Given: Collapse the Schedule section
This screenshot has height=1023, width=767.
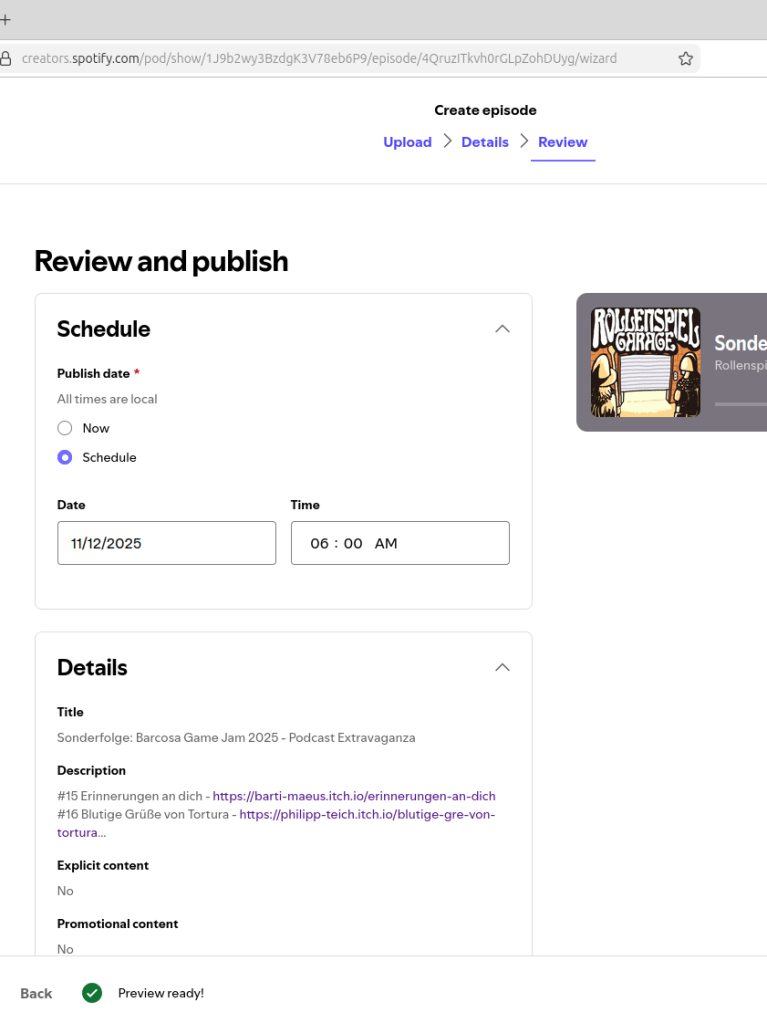Looking at the screenshot, I should (x=502, y=329).
